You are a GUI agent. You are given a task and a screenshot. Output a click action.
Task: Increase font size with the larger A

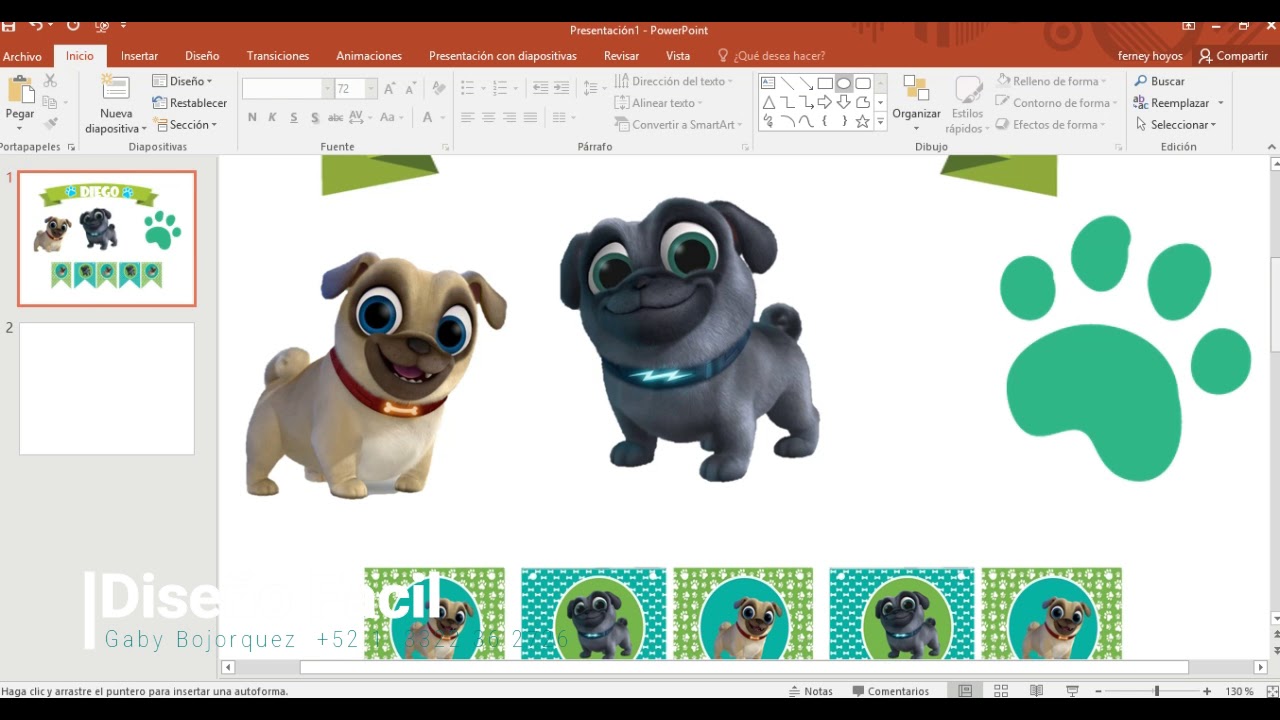tap(390, 89)
